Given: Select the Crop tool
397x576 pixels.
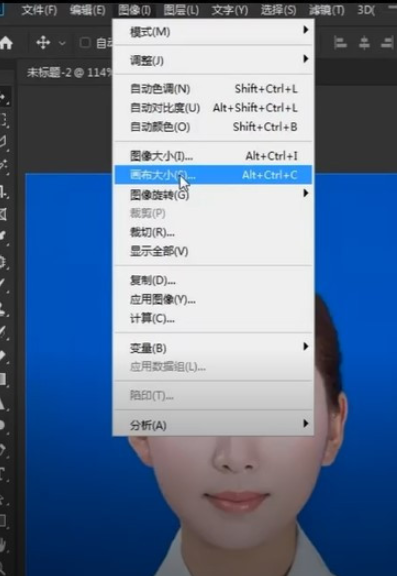Looking at the screenshot, I should pyautogui.click(x=3, y=191).
